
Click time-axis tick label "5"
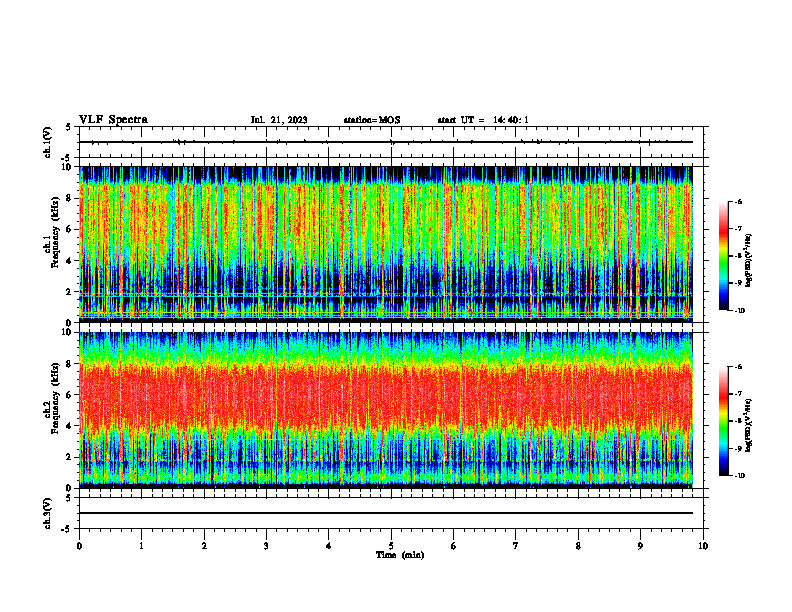point(391,546)
